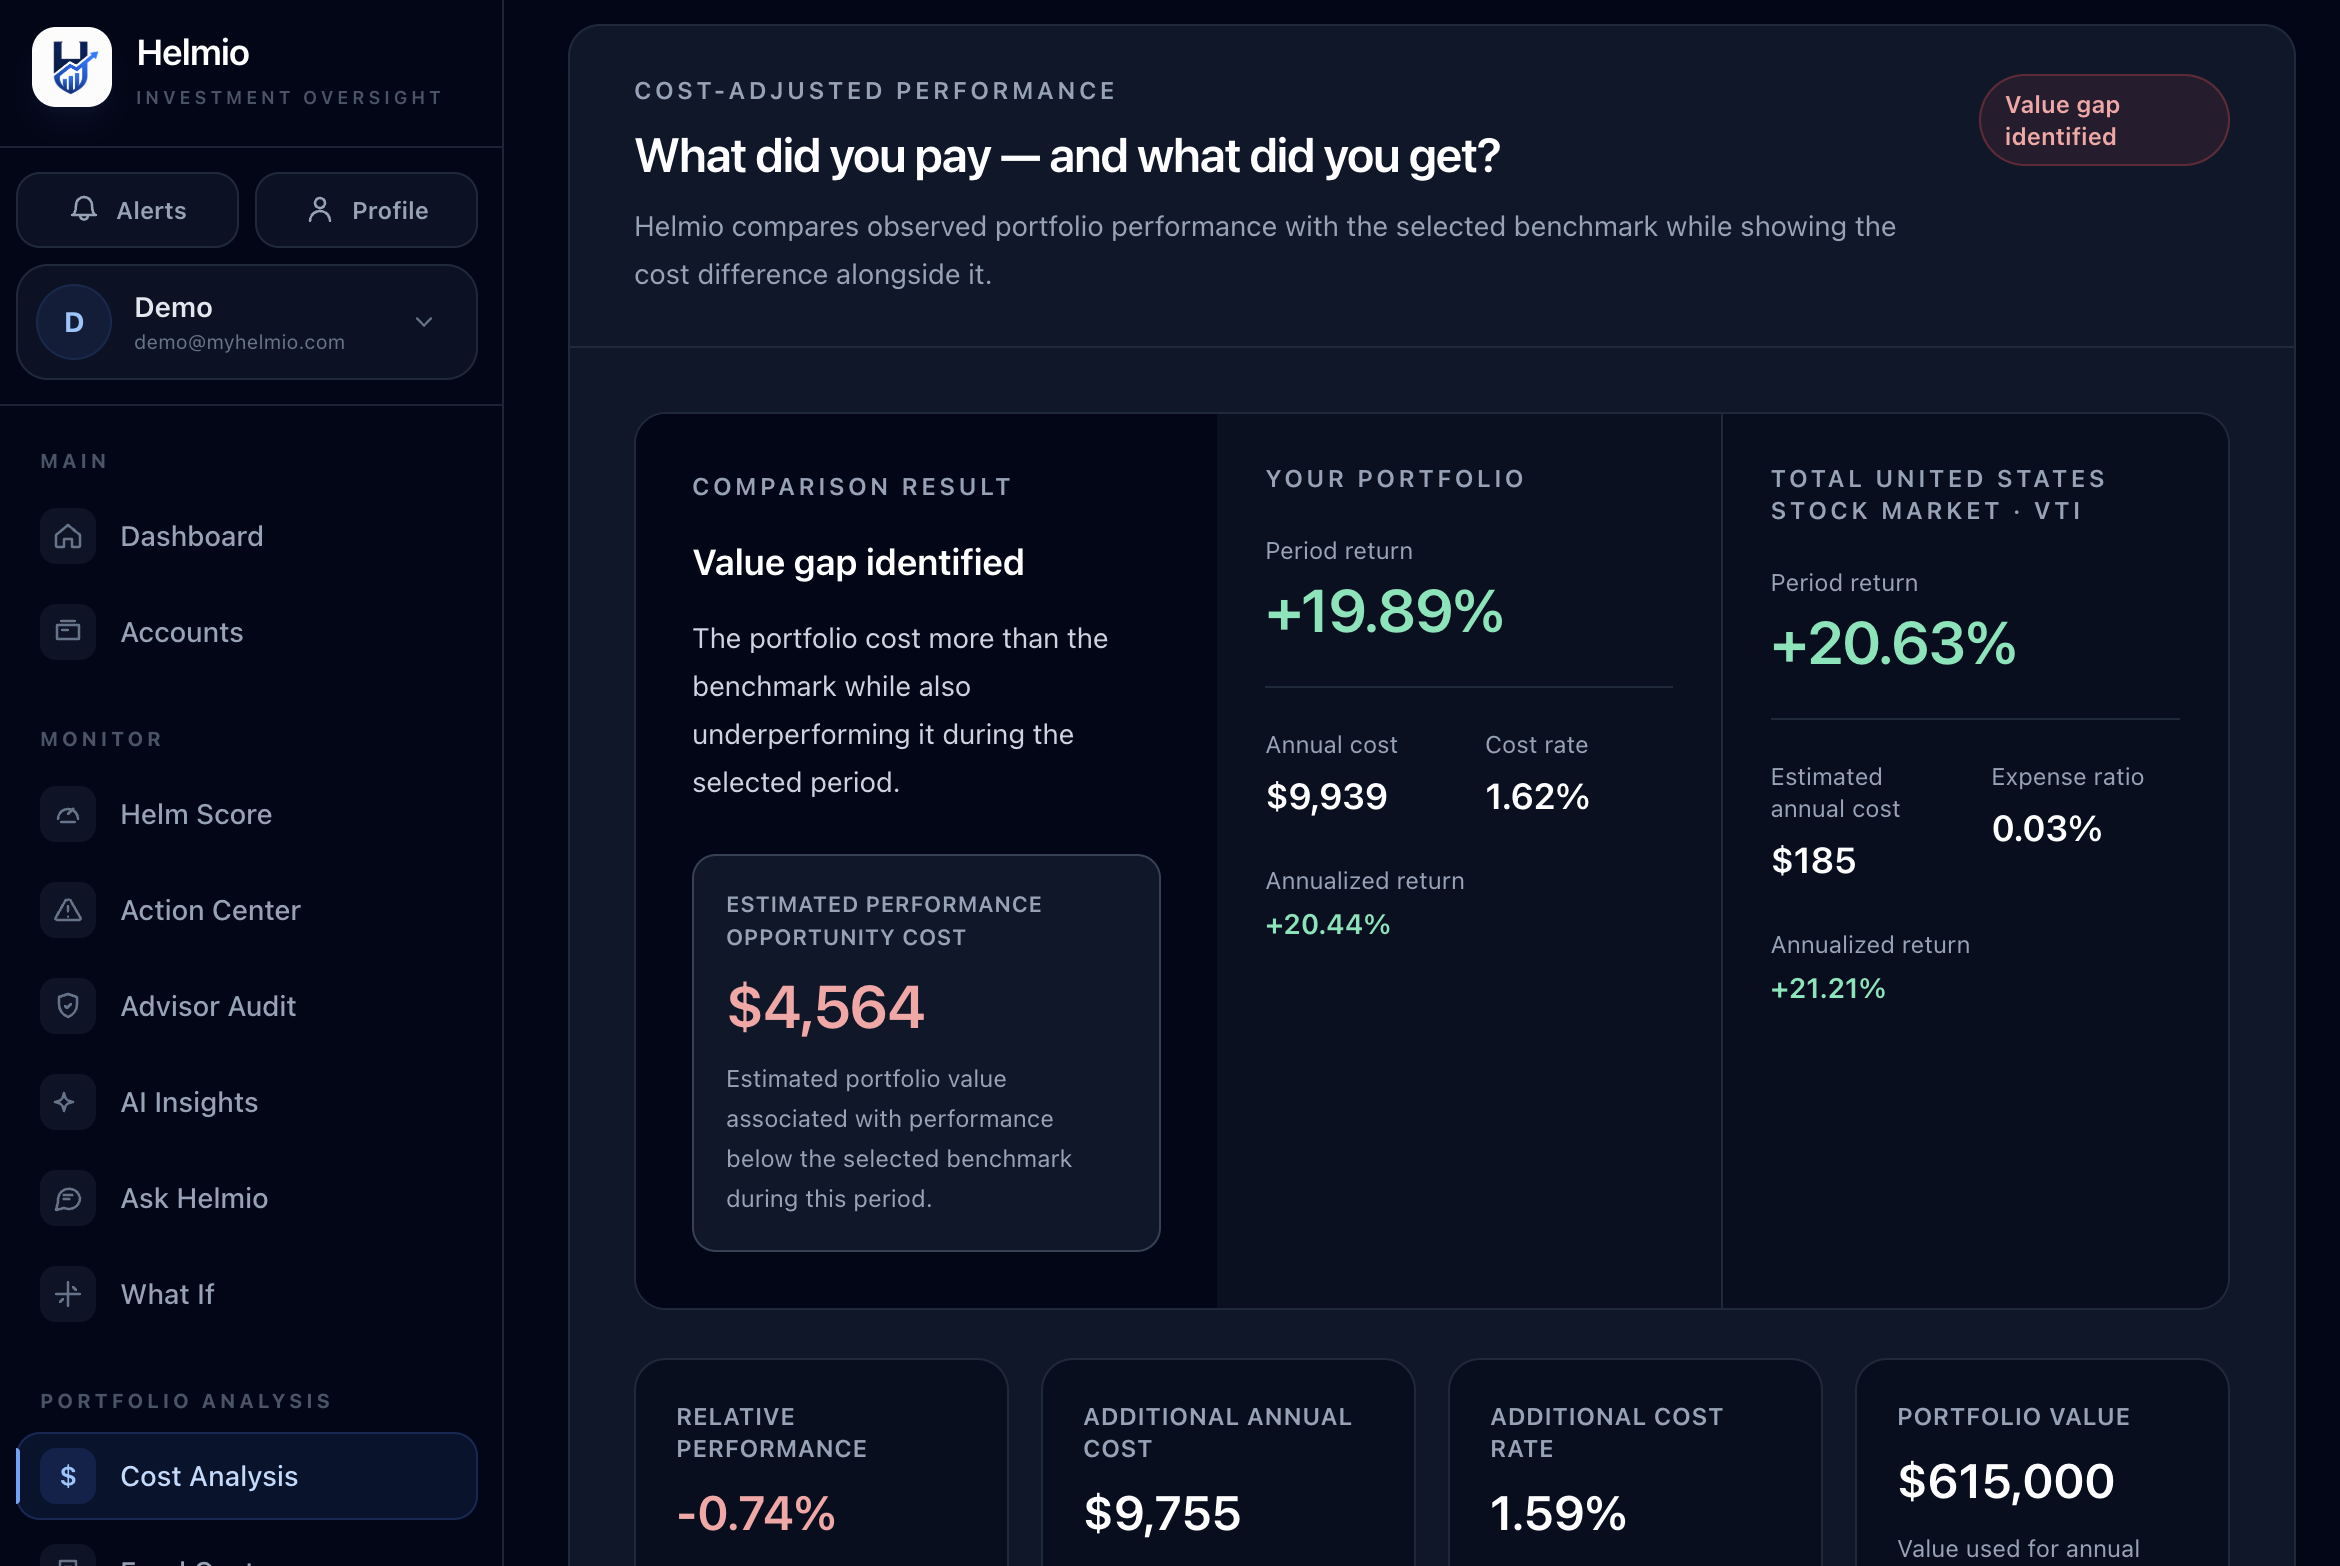Viewport: 2340px width, 1566px height.
Task: Click Additional Annual Cost $9,755 value
Action: pyautogui.click(x=1162, y=1513)
